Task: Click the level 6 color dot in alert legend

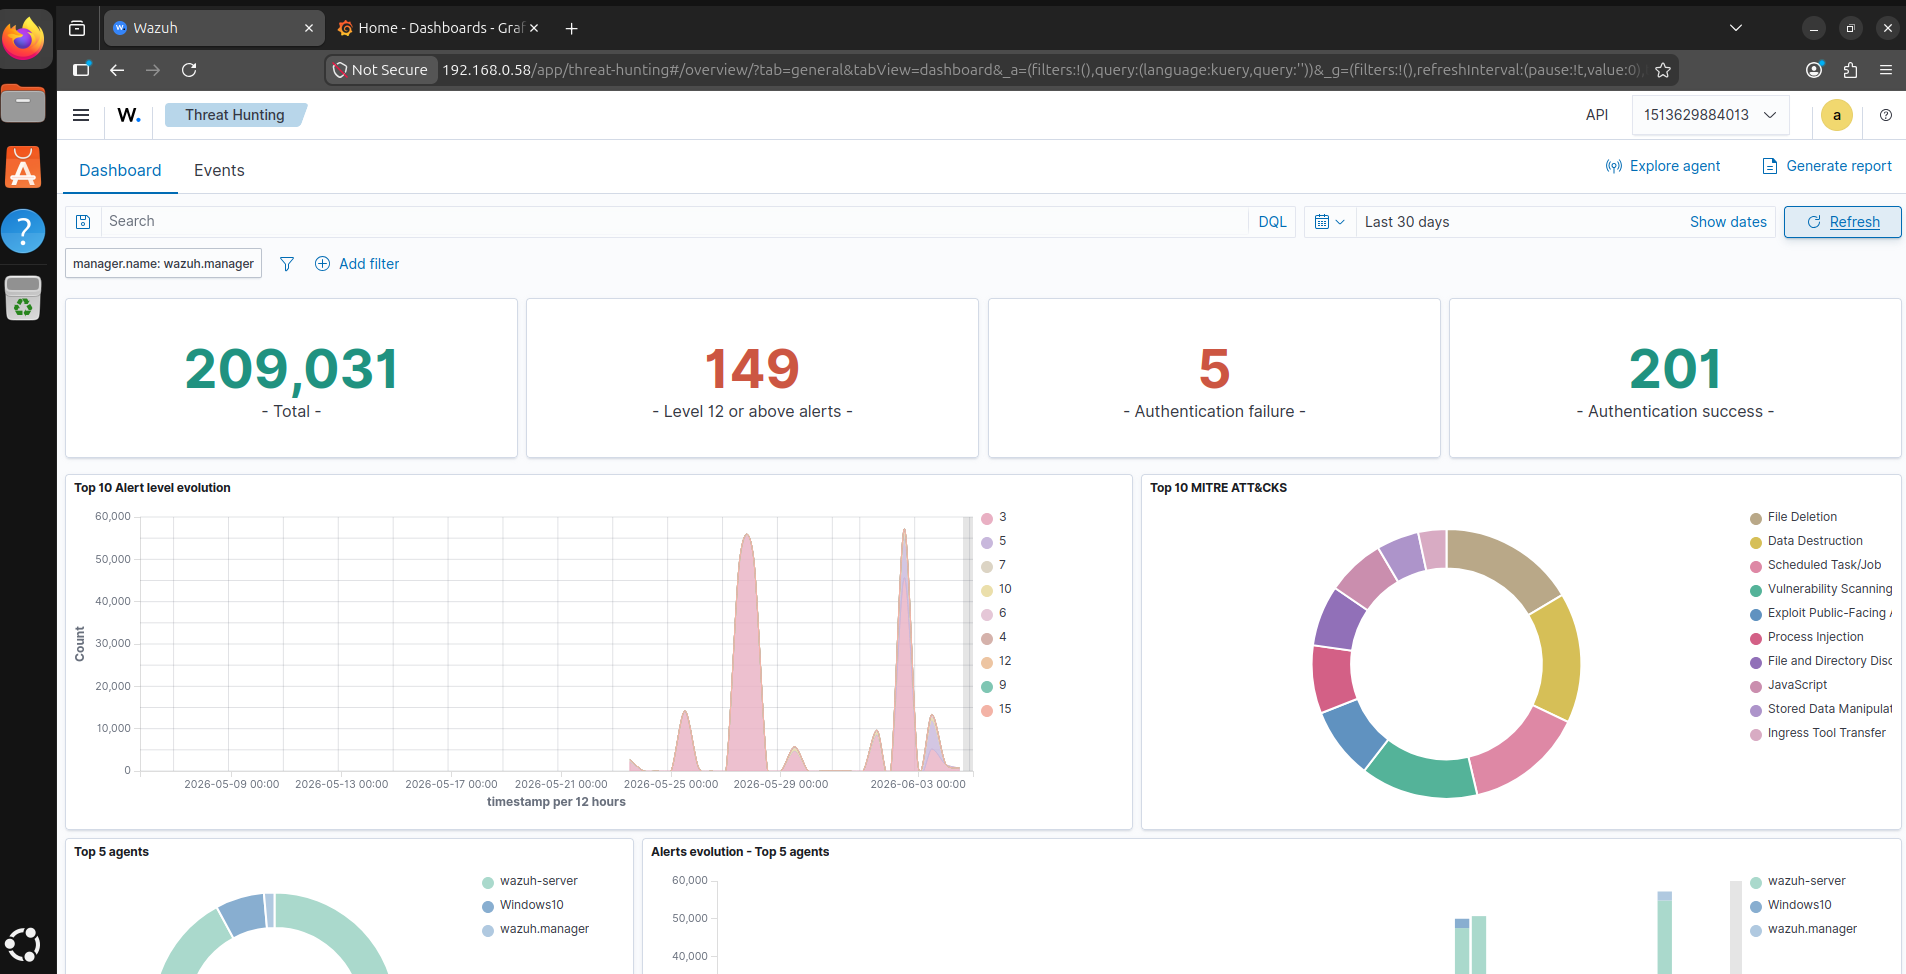Action: (x=987, y=614)
